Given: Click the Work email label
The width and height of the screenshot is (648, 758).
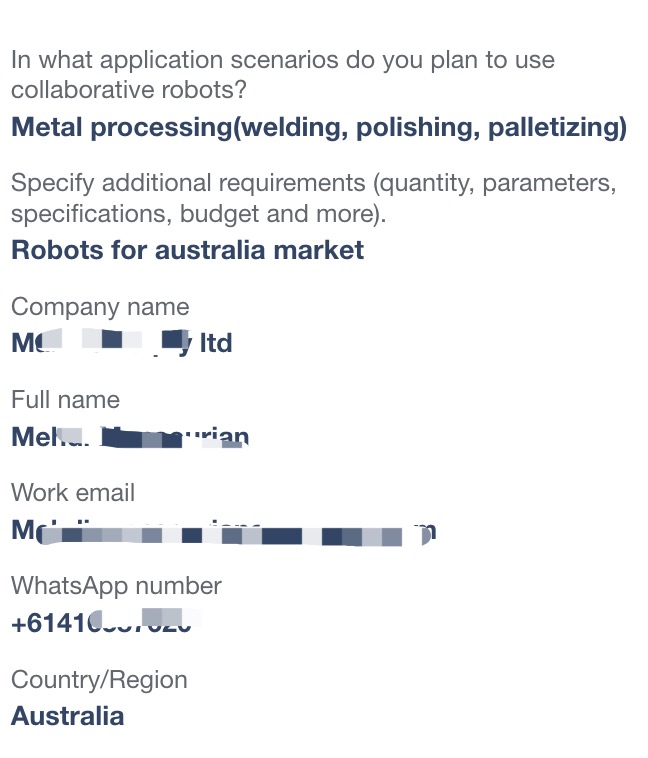Looking at the screenshot, I should (x=73, y=493).
